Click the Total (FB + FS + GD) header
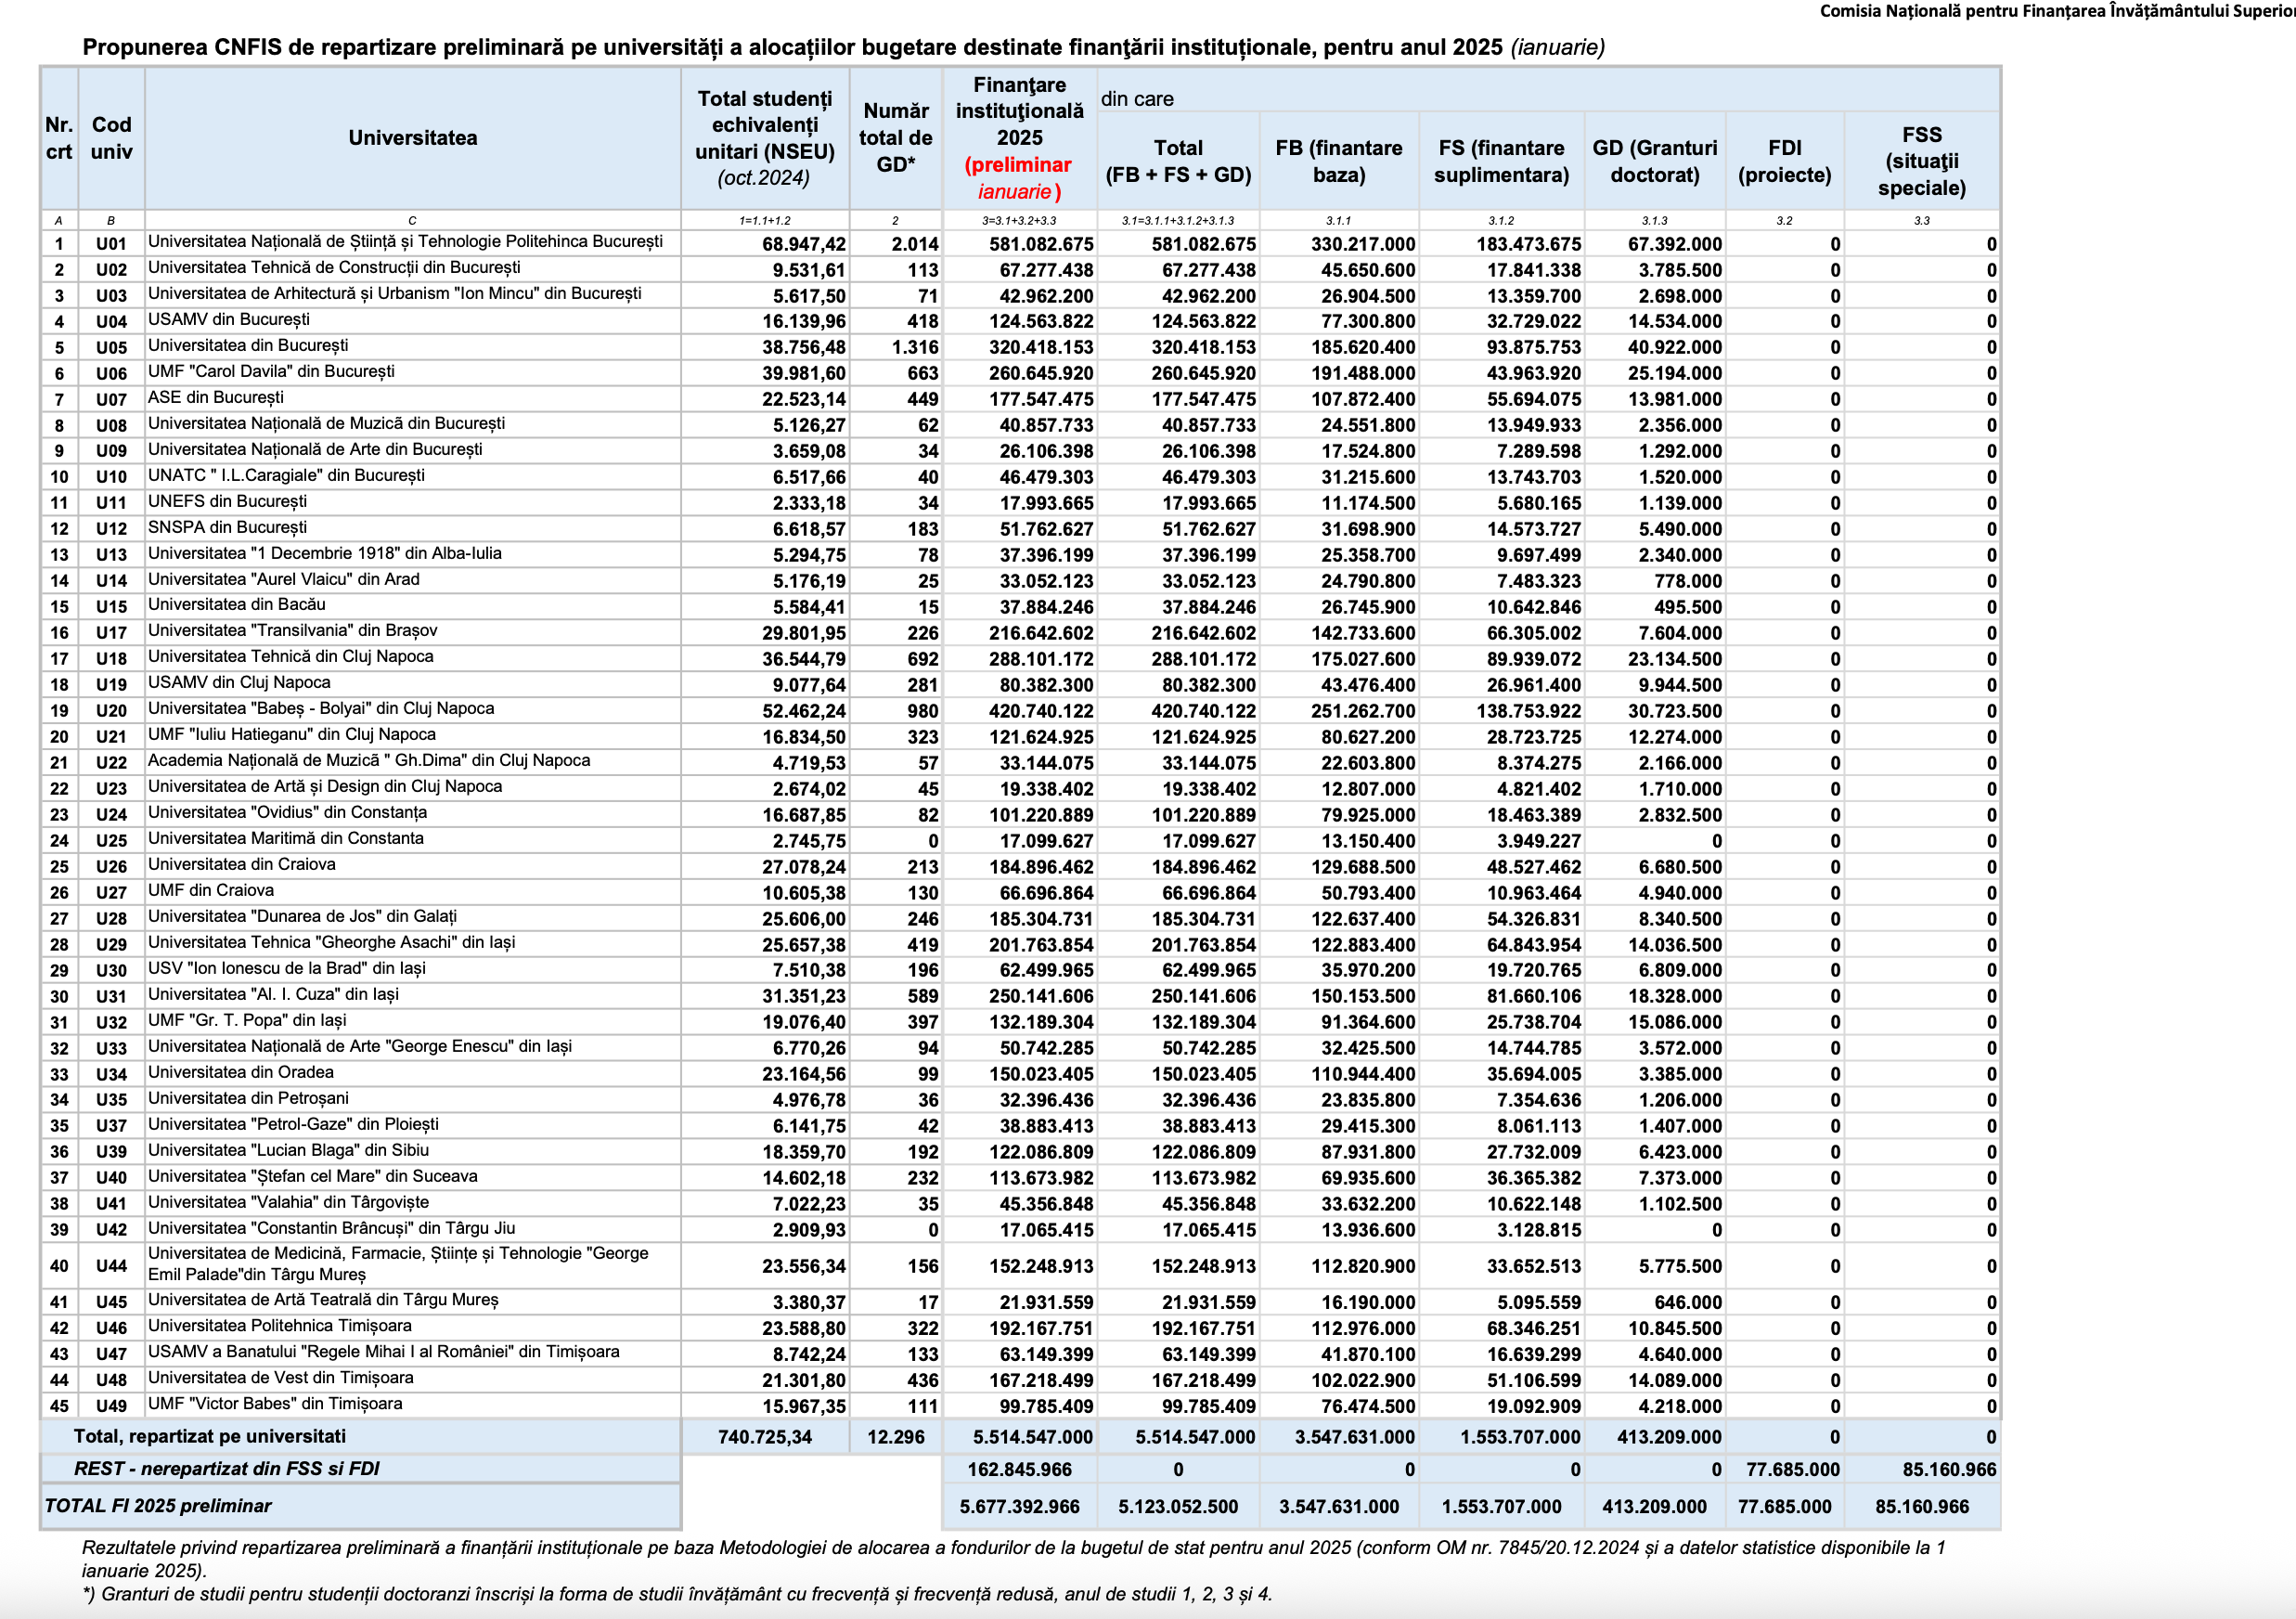Image resolution: width=2296 pixels, height=1619 pixels. [1178, 161]
